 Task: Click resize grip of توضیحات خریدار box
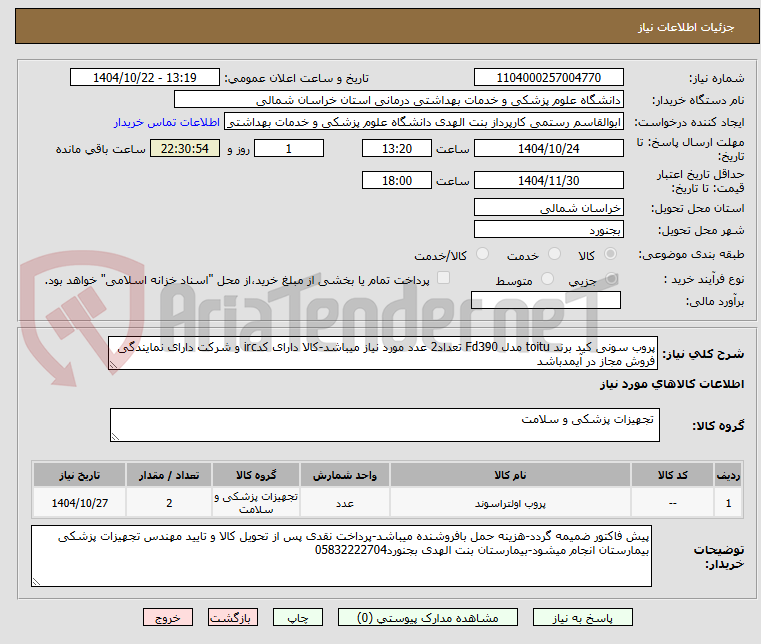[36, 581]
